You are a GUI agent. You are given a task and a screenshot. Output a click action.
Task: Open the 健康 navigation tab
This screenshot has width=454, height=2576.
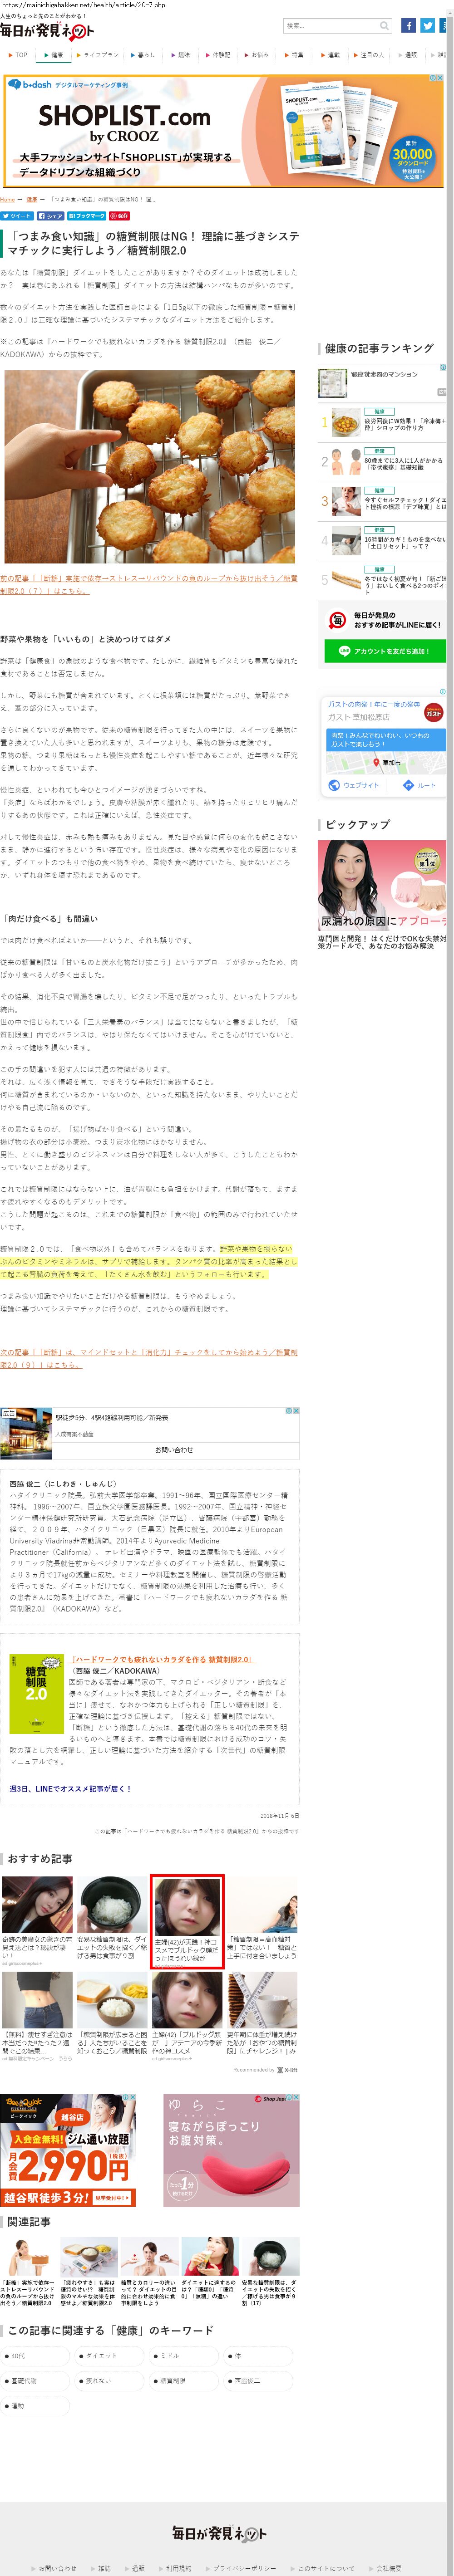pos(54,55)
